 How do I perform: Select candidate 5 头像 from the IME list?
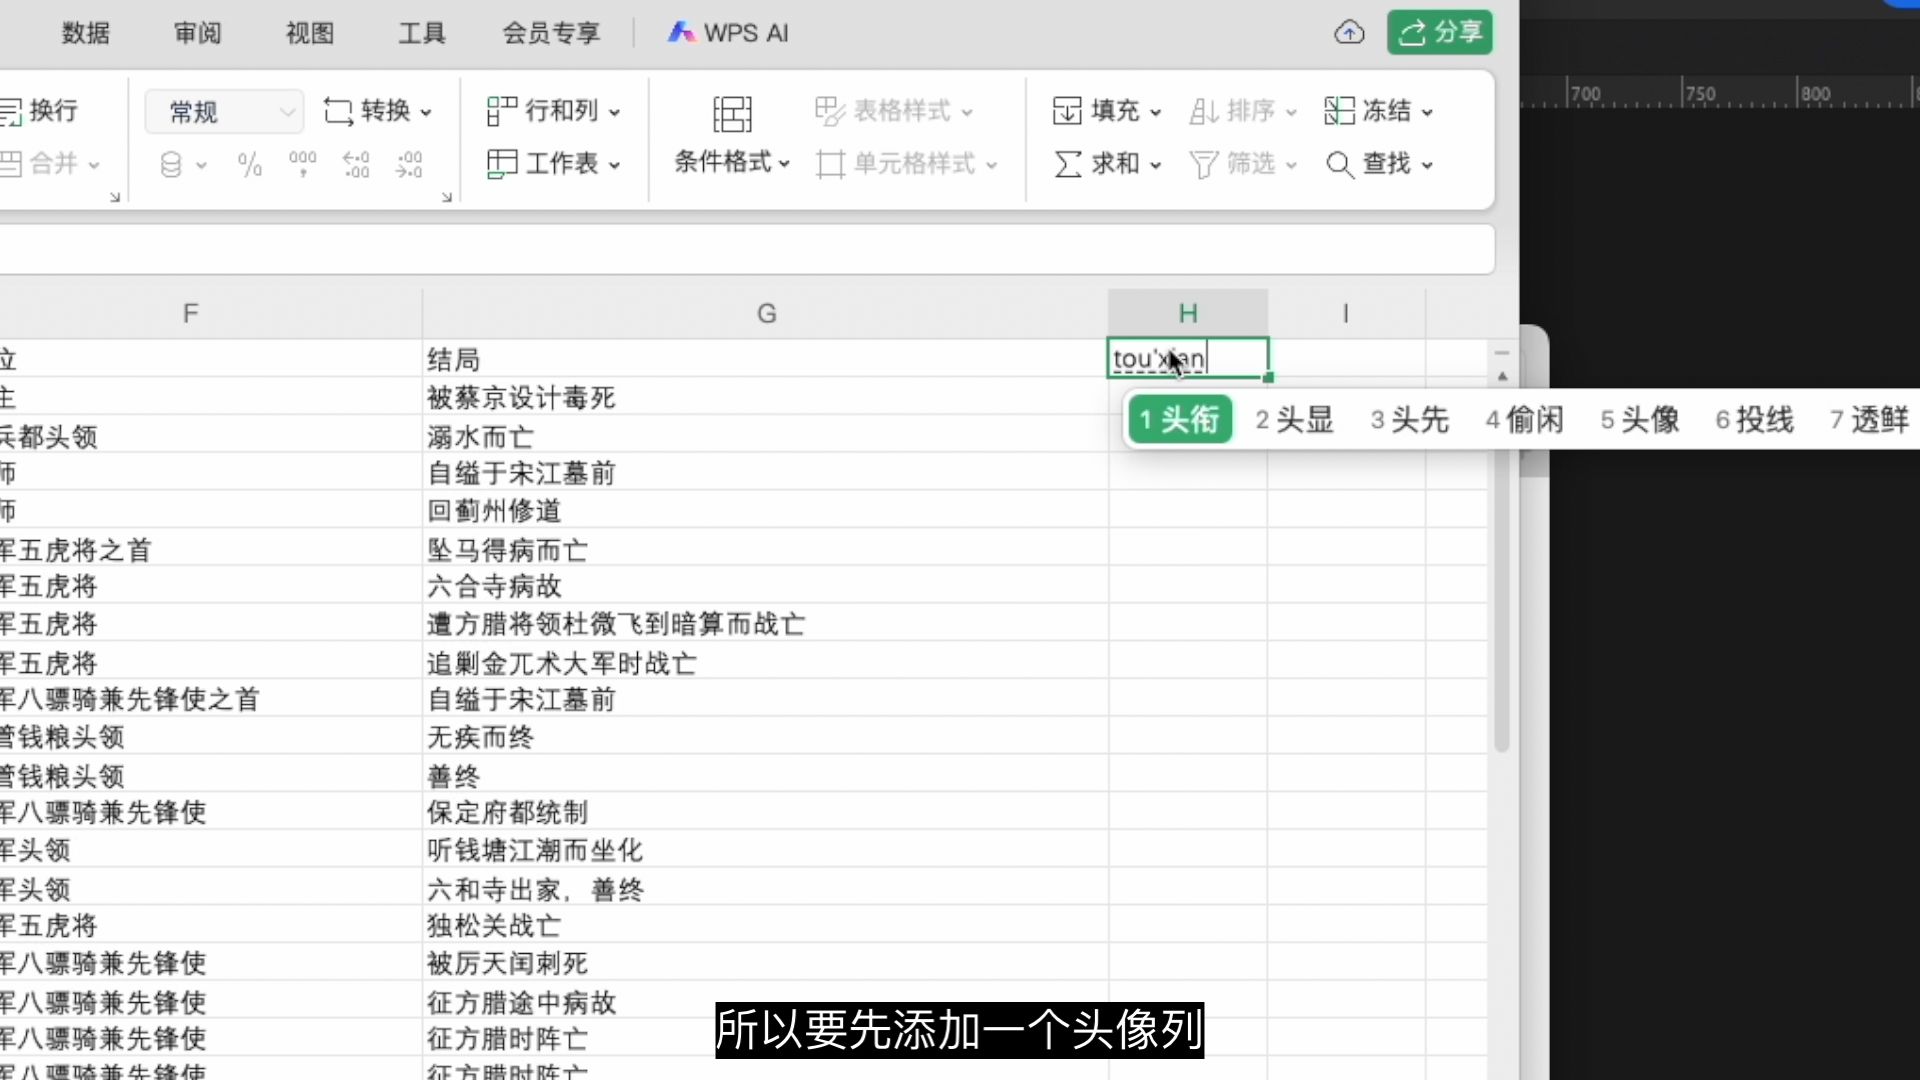[1639, 420]
